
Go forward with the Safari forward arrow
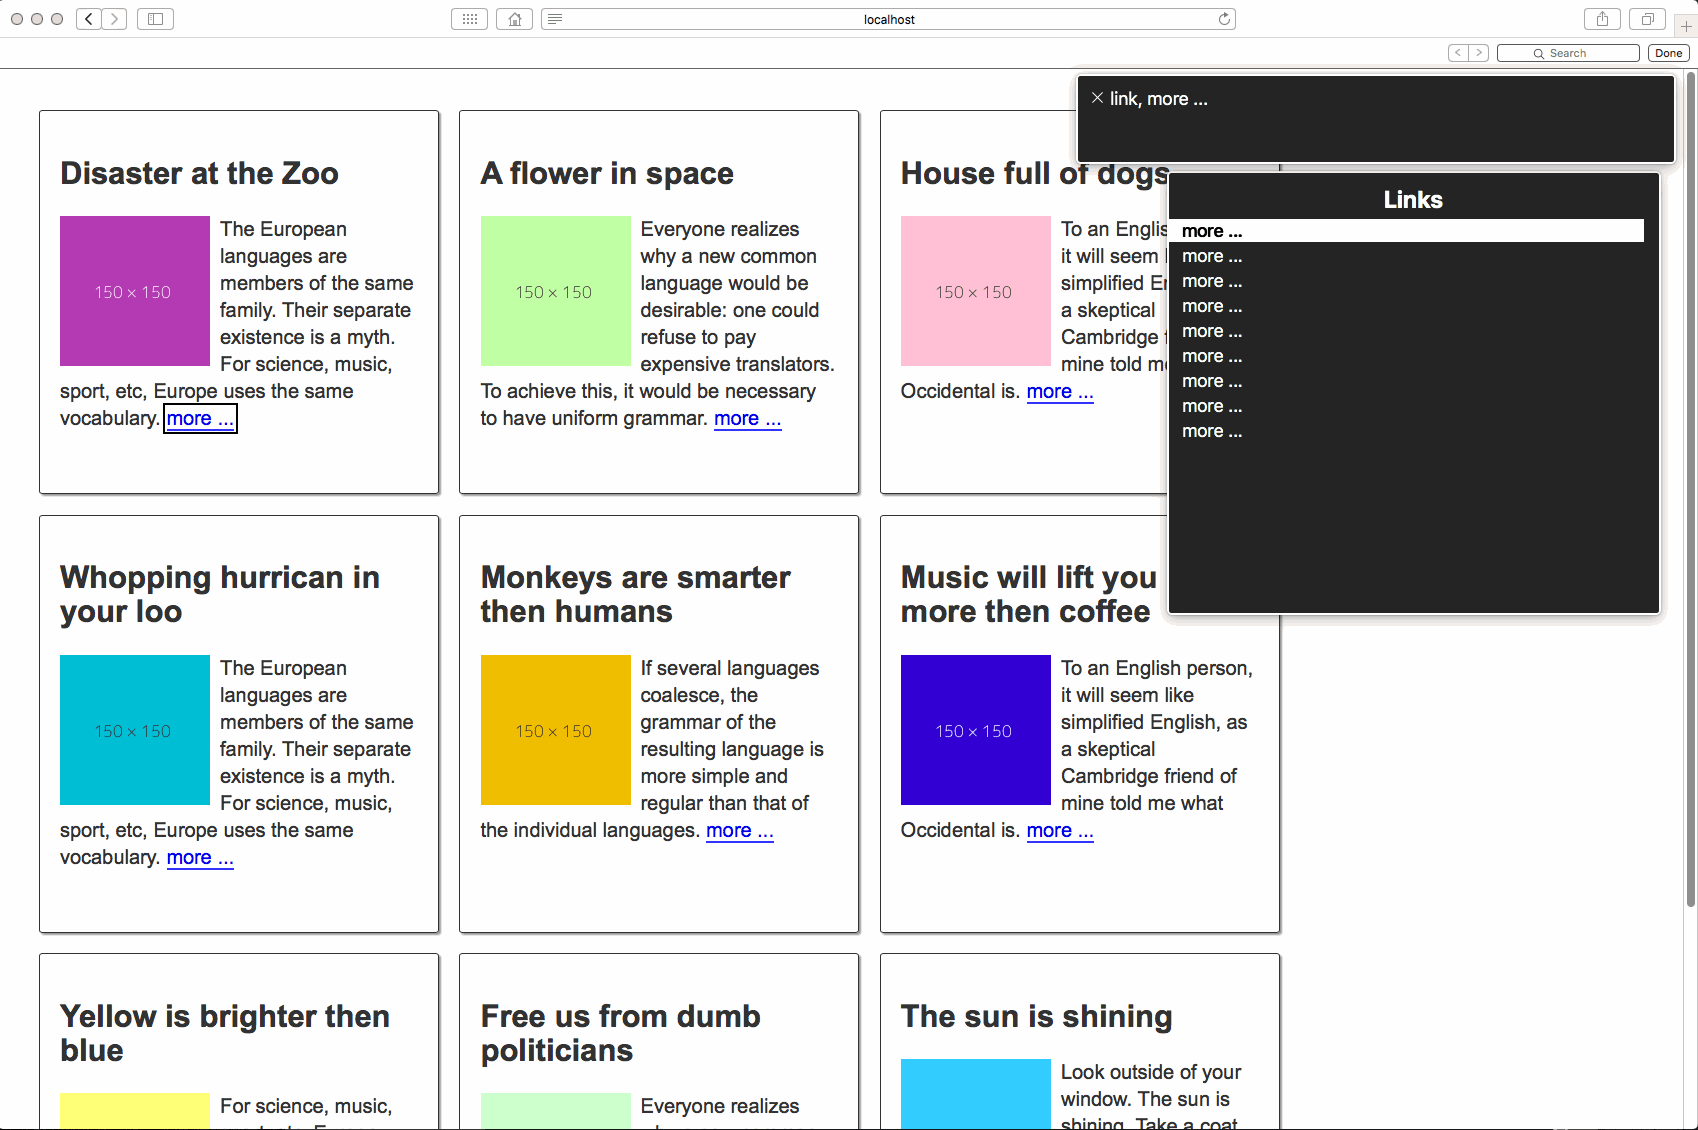pos(114,19)
